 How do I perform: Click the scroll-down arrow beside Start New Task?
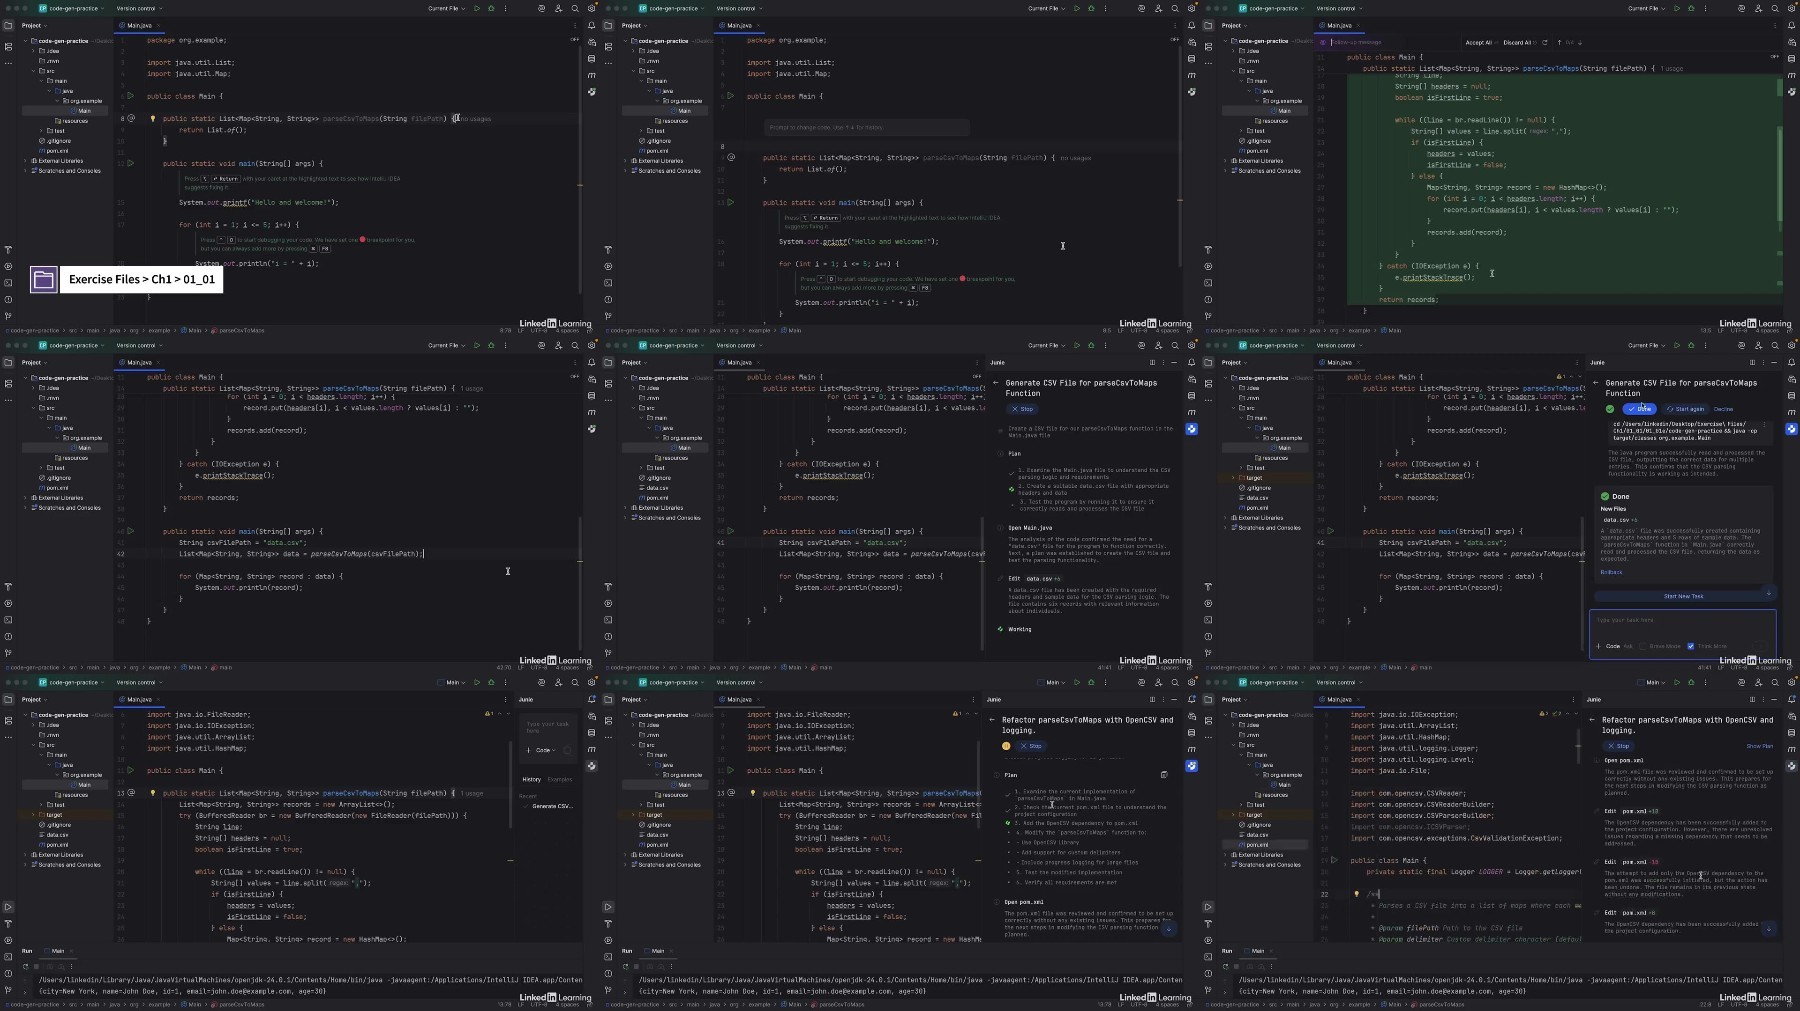[x=1768, y=593]
